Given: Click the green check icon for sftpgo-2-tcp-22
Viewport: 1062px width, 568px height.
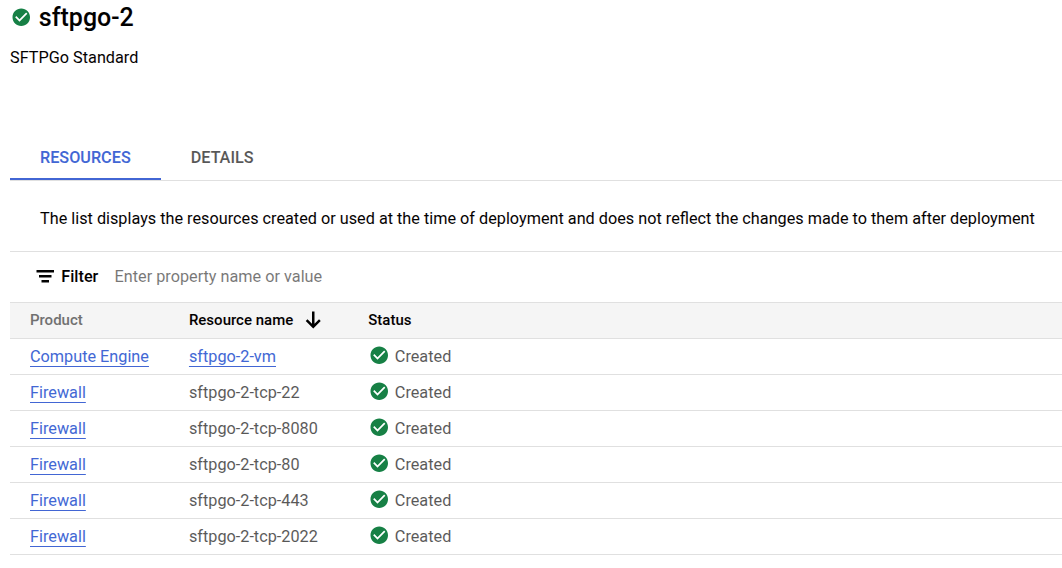Looking at the screenshot, I should tap(379, 392).
